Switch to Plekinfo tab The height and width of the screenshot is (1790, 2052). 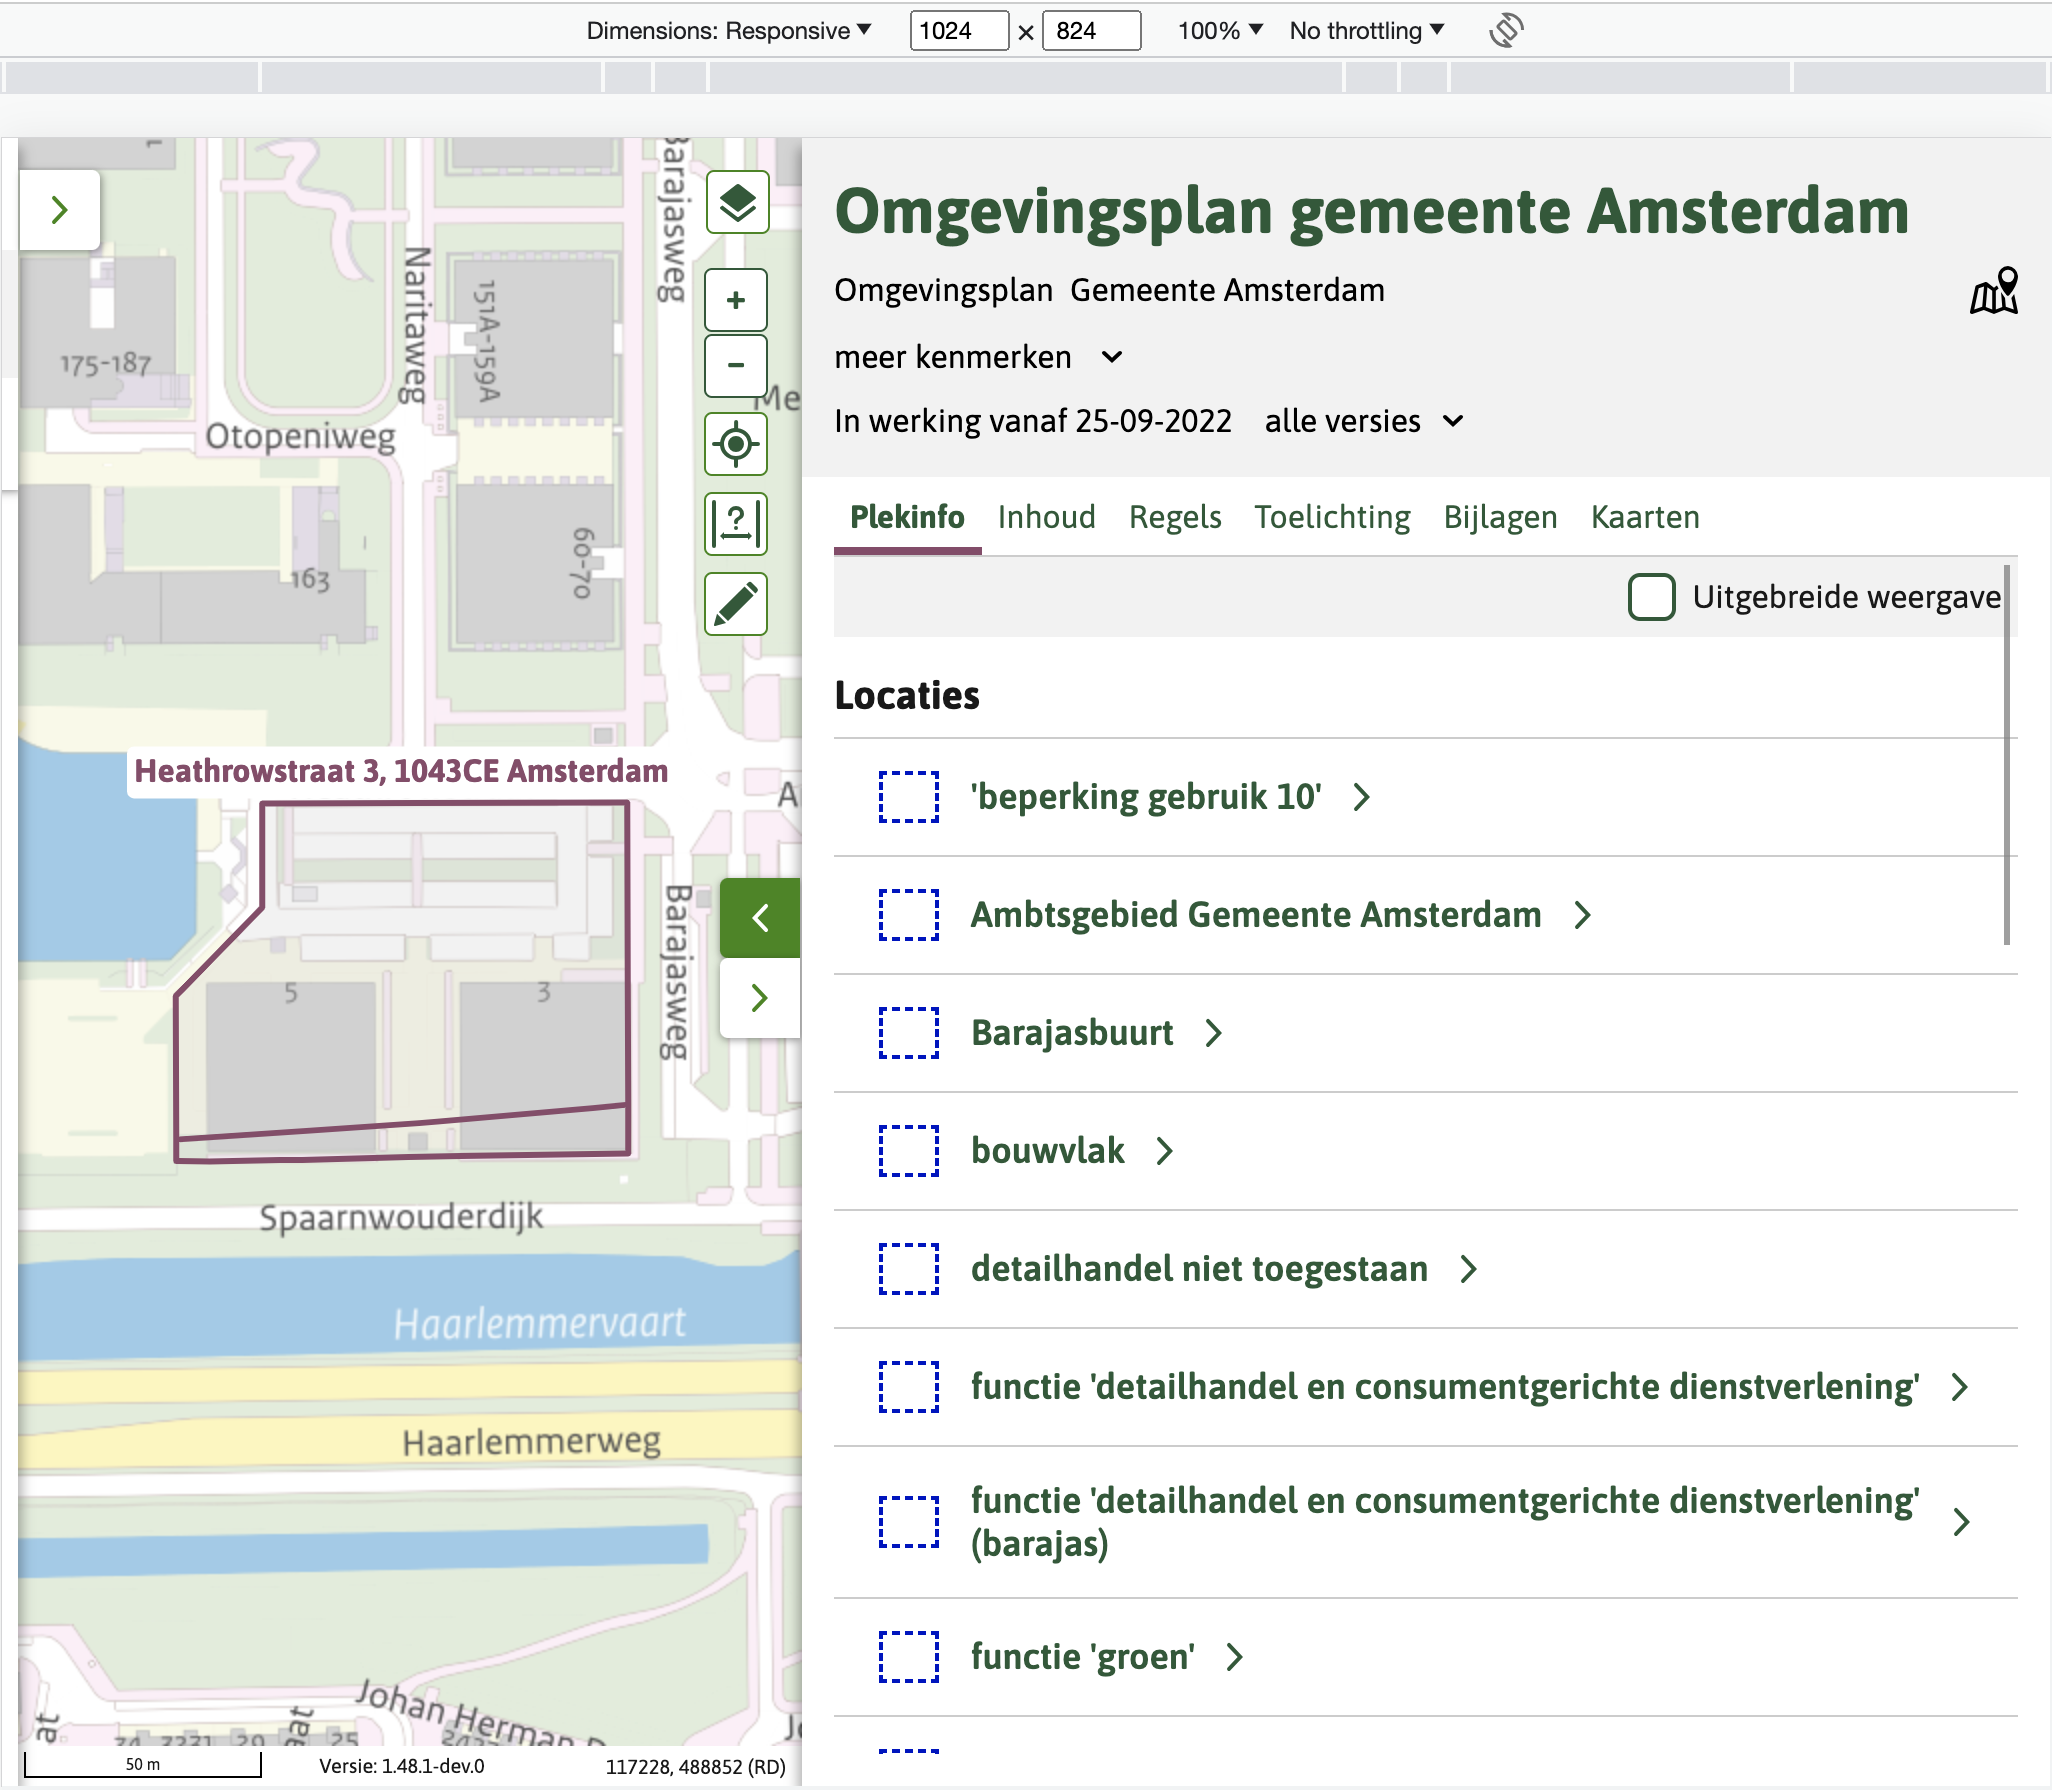(907, 517)
